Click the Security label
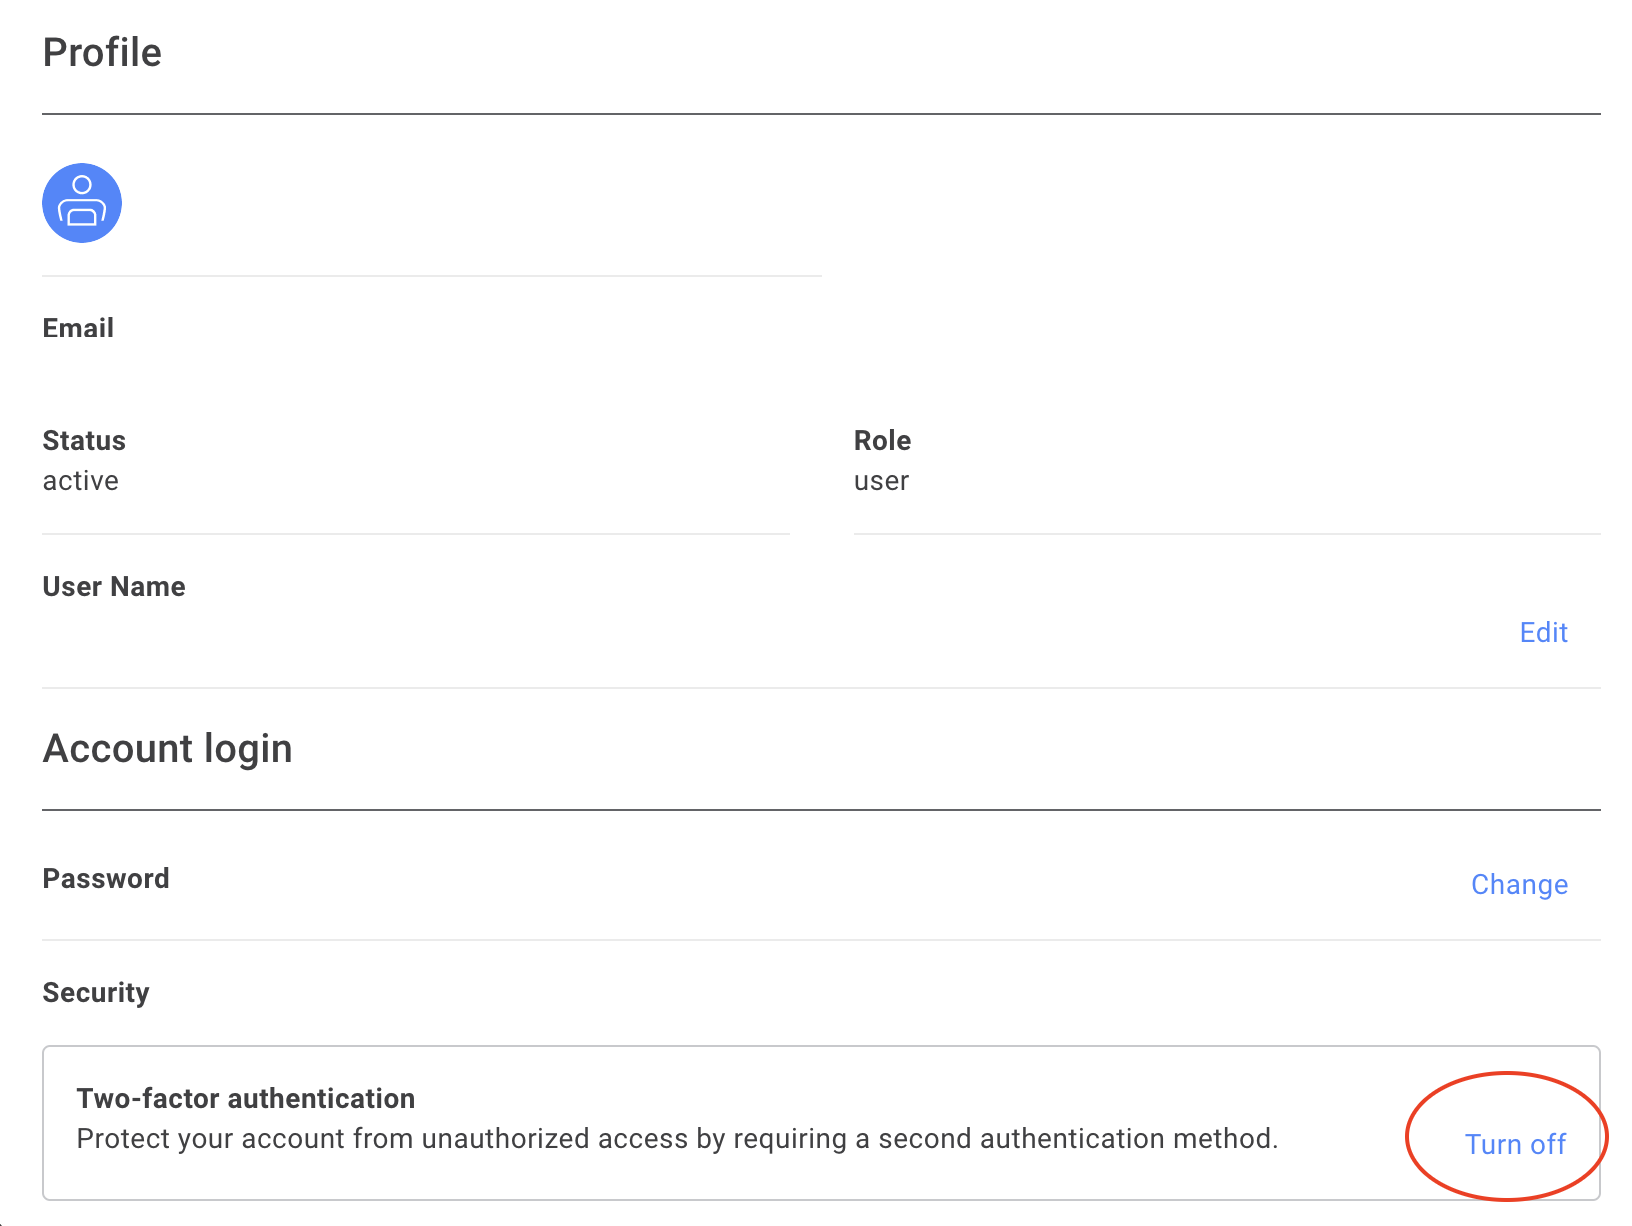Image resolution: width=1632 pixels, height=1226 pixels. pos(95,992)
